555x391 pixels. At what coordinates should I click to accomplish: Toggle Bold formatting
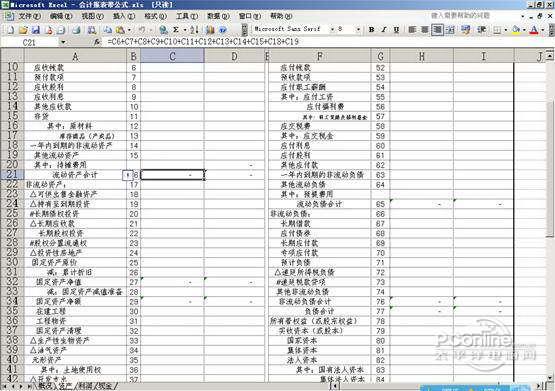click(x=371, y=30)
